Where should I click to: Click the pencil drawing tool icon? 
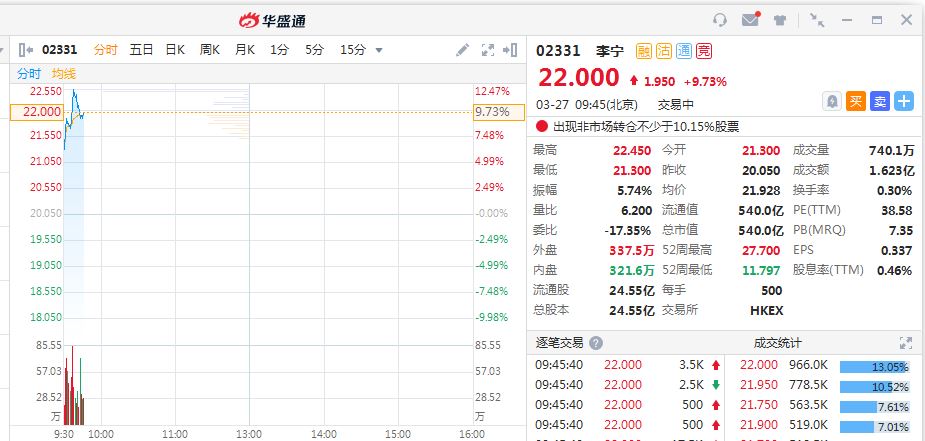[462, 50]
